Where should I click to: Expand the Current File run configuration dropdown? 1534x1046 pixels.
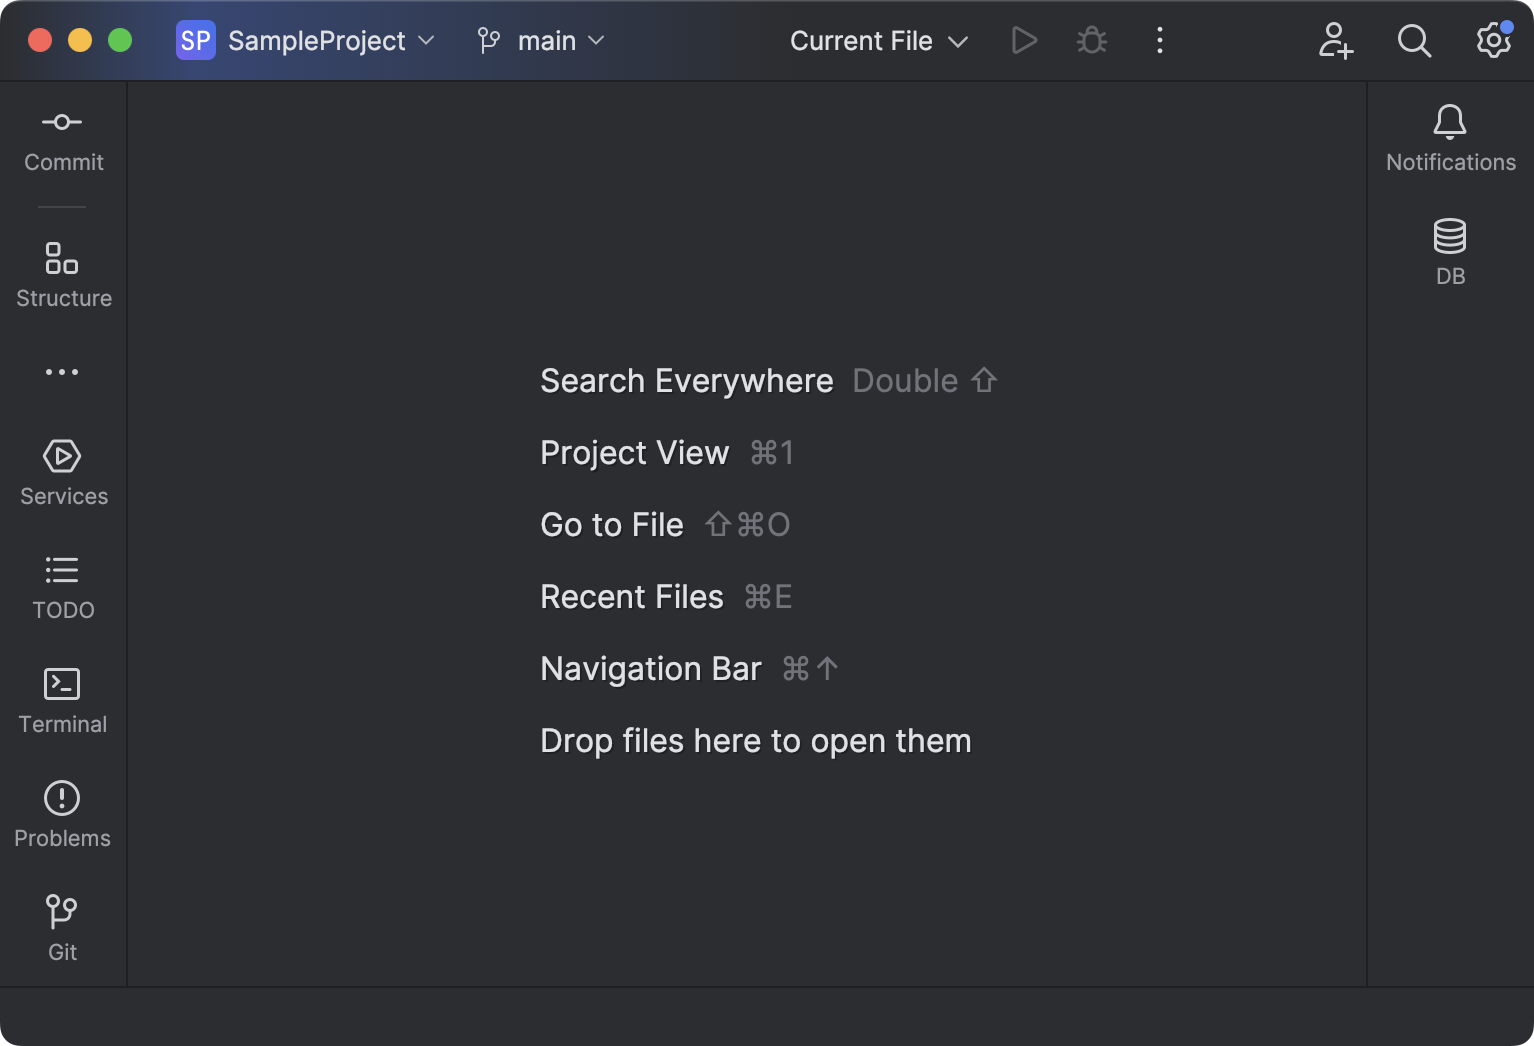tap(877, 41)
